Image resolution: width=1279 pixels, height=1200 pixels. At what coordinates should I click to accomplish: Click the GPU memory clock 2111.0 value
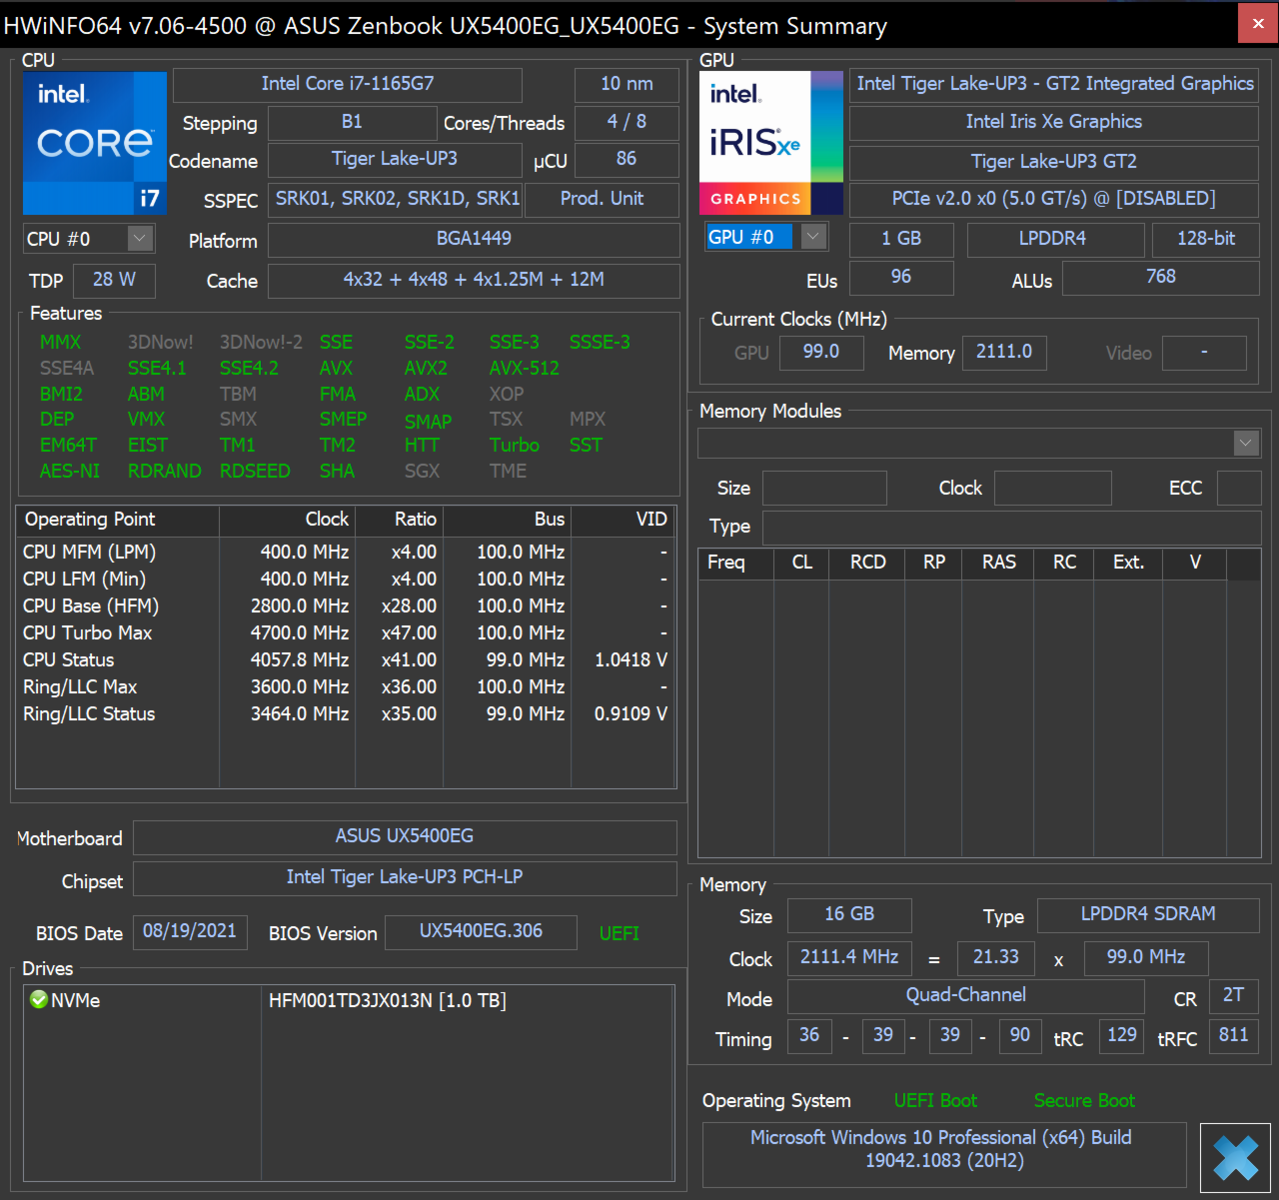[1004, 352]
